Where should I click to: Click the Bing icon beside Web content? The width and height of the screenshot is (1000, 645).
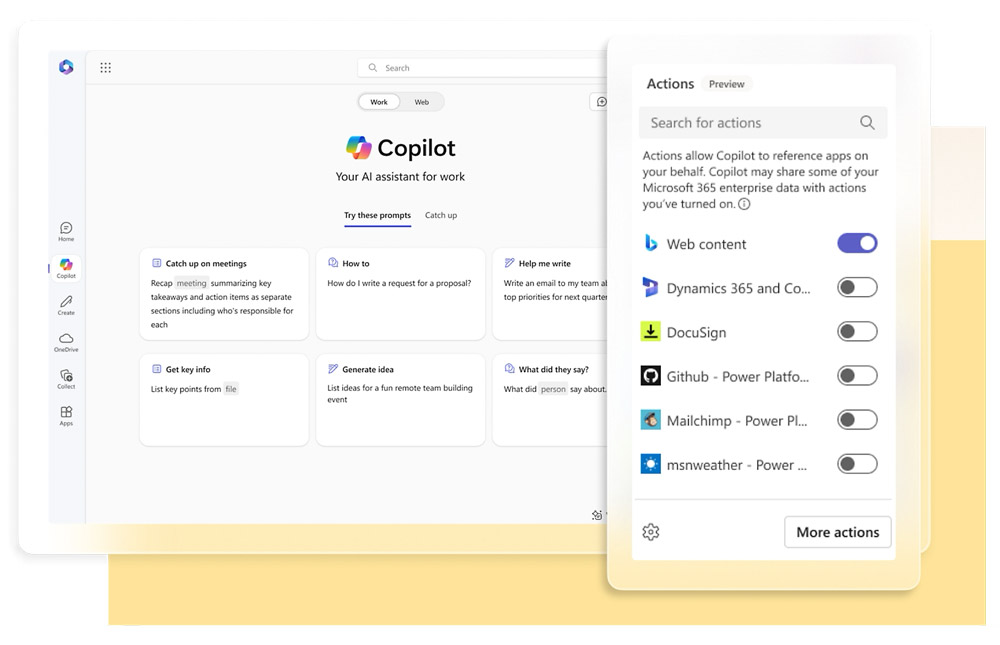pos(651,243)
